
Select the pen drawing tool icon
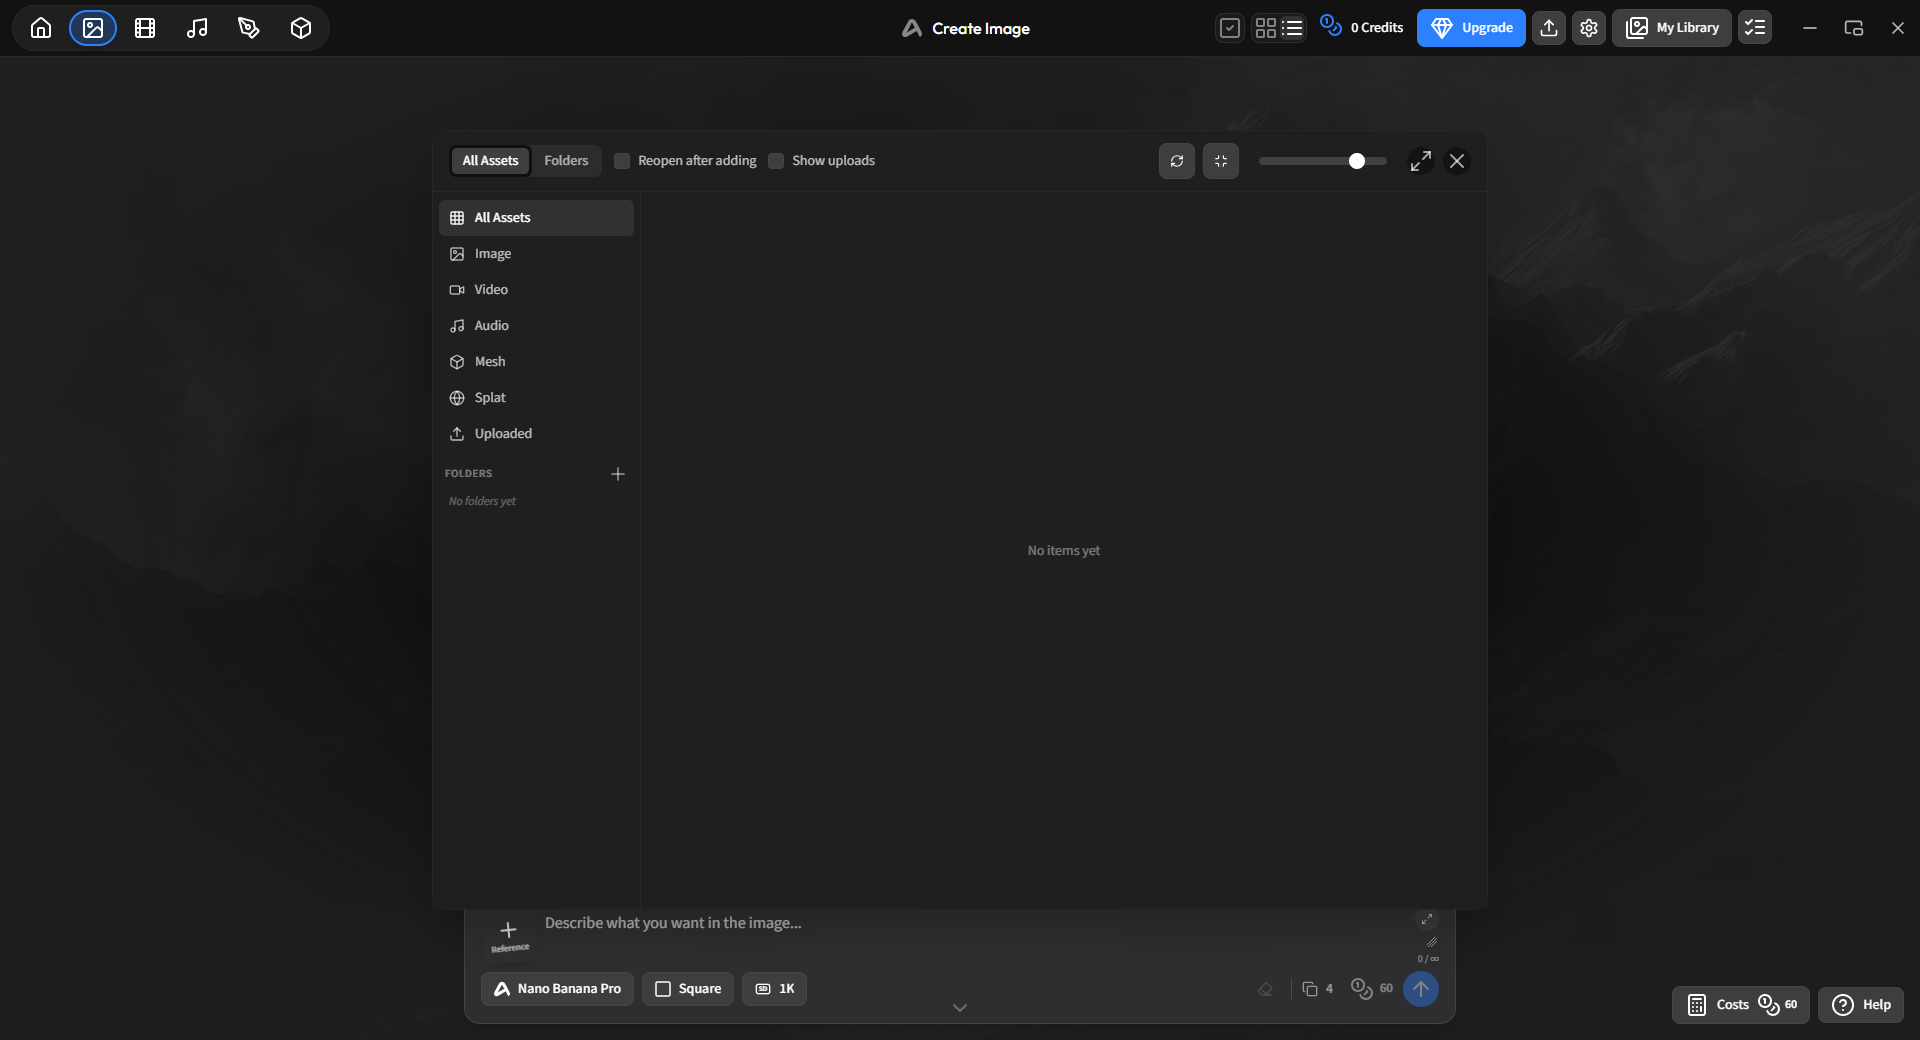click(x=249, y=28)
